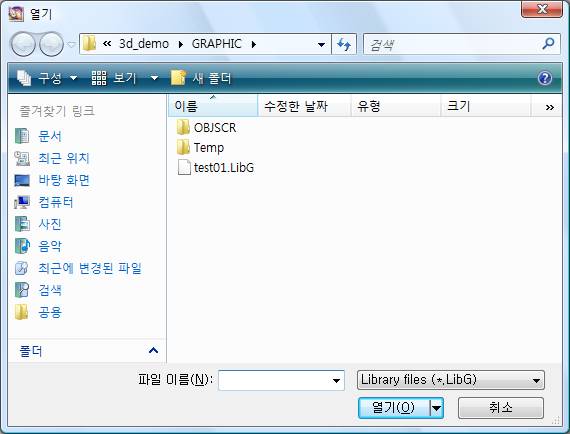The width and height of the screenshot is (570, 434).
Task: Click the refresh arrows icon beside address bar
Action: [x=344, y=44]
